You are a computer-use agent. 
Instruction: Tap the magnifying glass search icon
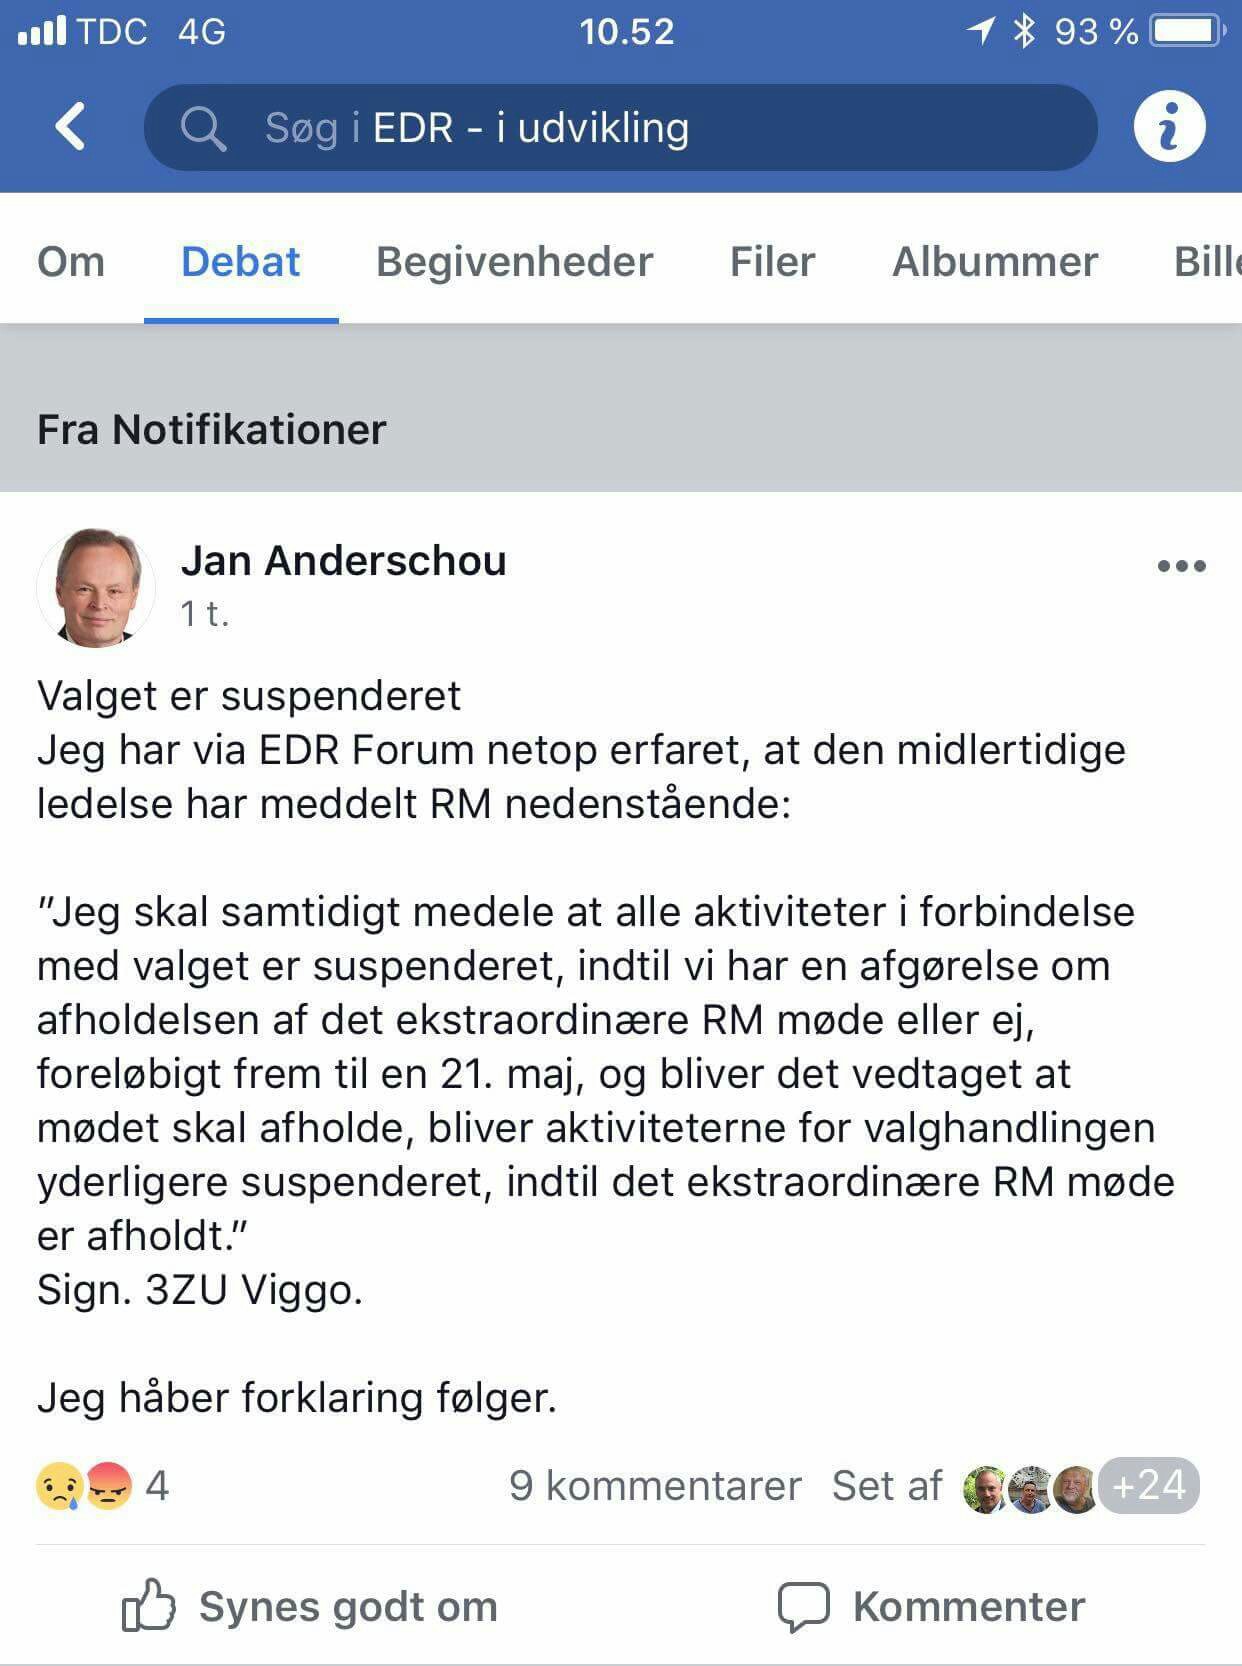pyautogui.click(x=203, y=128)
